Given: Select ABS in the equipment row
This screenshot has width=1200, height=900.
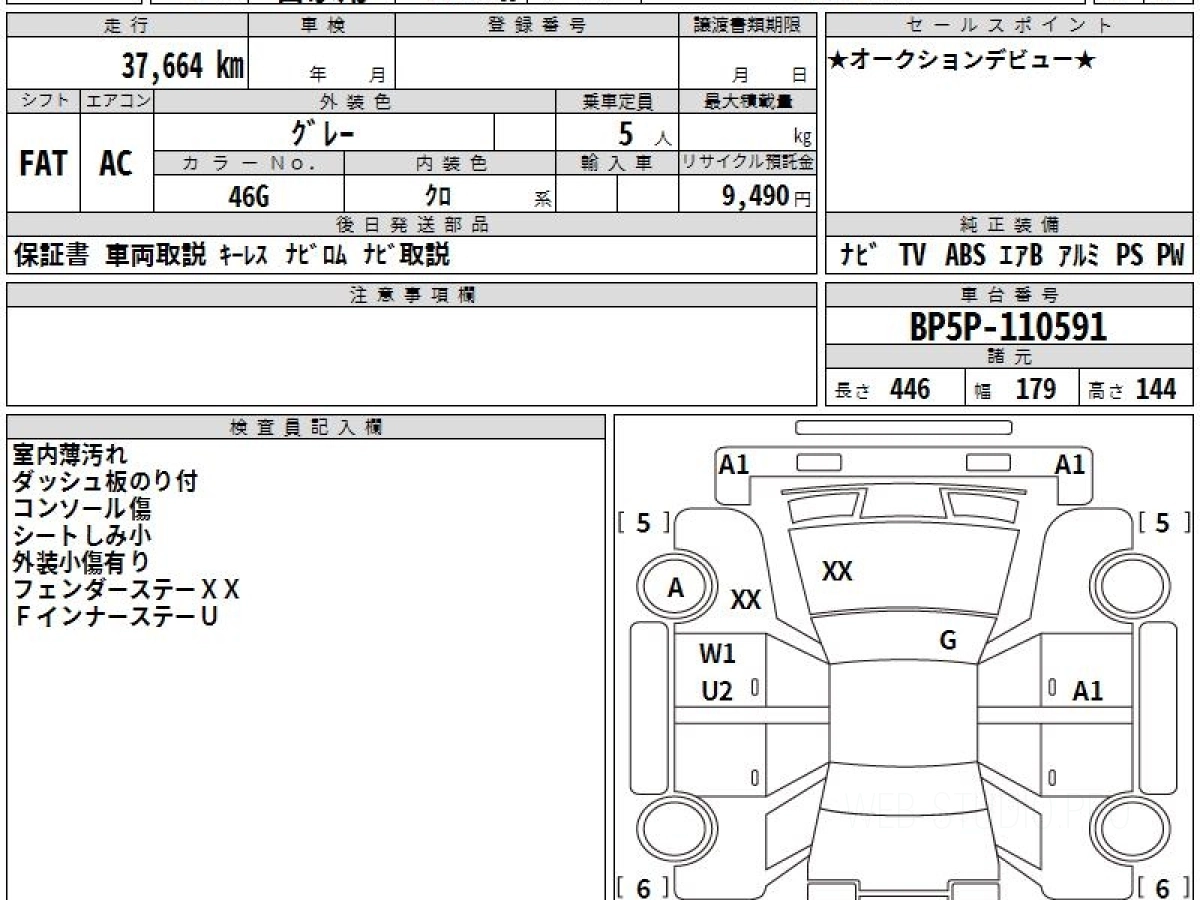Looking at the screenshot, I should click(965, 255).
